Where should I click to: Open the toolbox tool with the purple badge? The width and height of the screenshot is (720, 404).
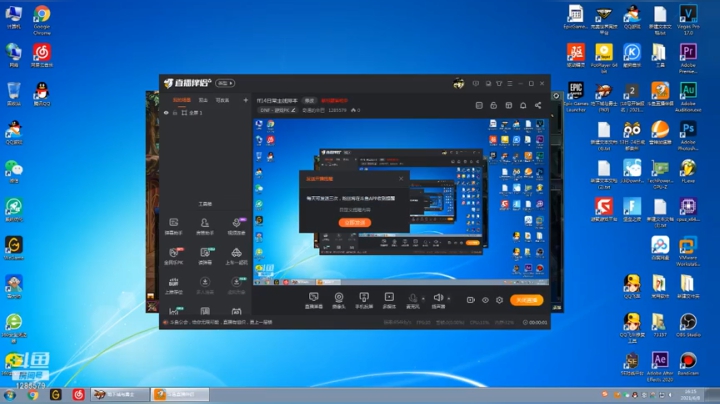[x=236, y=226]
